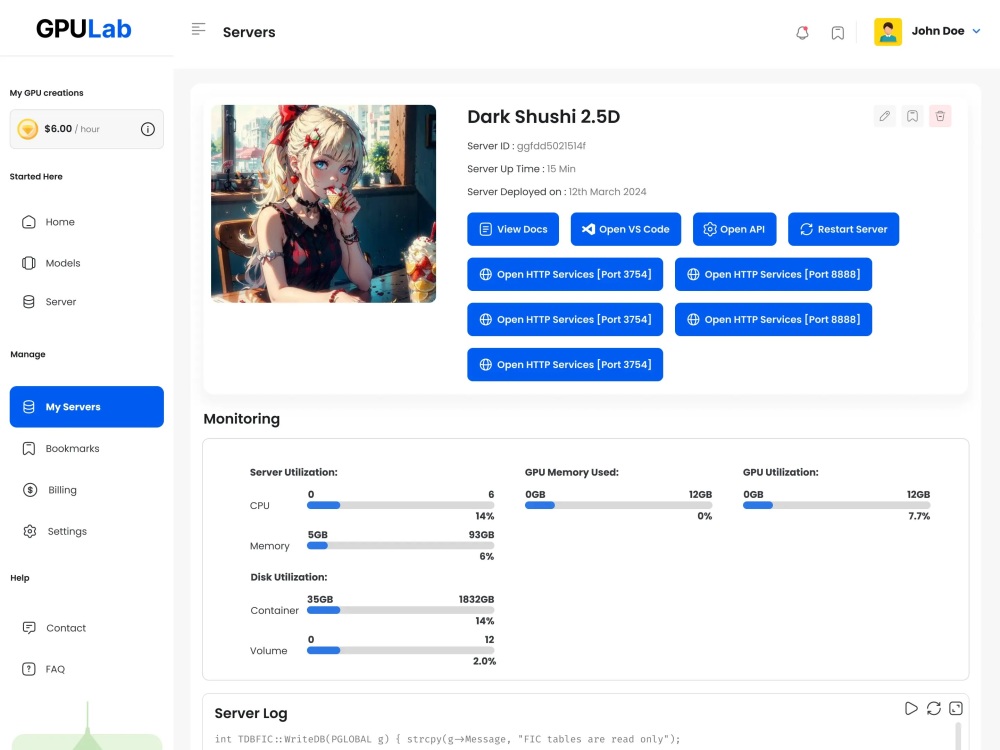Click the GPU Utilization progress bar
Screen dimensions: 1000x750
[x=837, y=505]
